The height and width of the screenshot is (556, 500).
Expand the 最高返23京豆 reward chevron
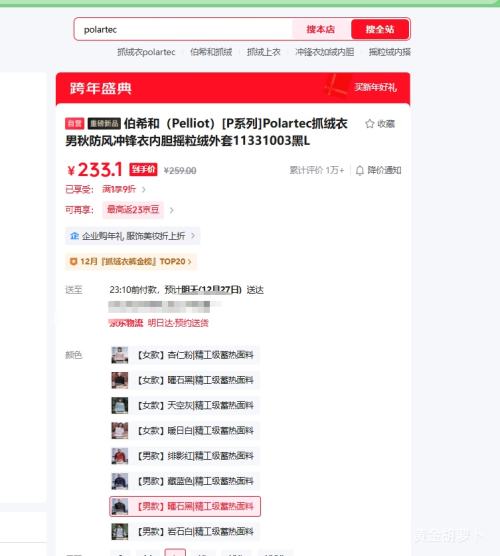click(172, 210)
